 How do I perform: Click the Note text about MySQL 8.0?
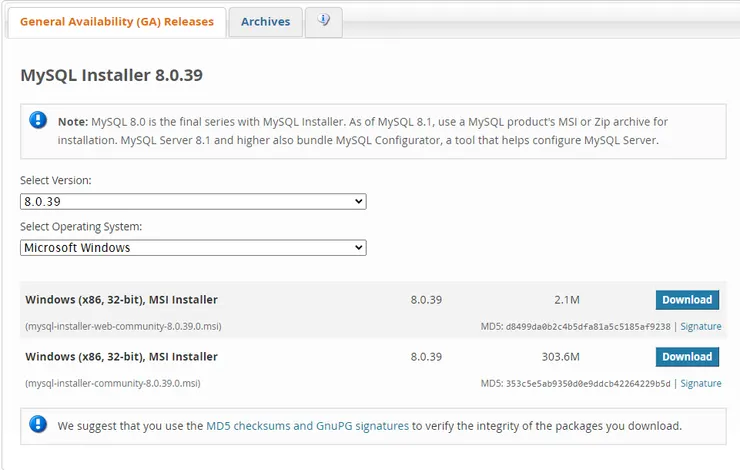[x=362, y=131]
